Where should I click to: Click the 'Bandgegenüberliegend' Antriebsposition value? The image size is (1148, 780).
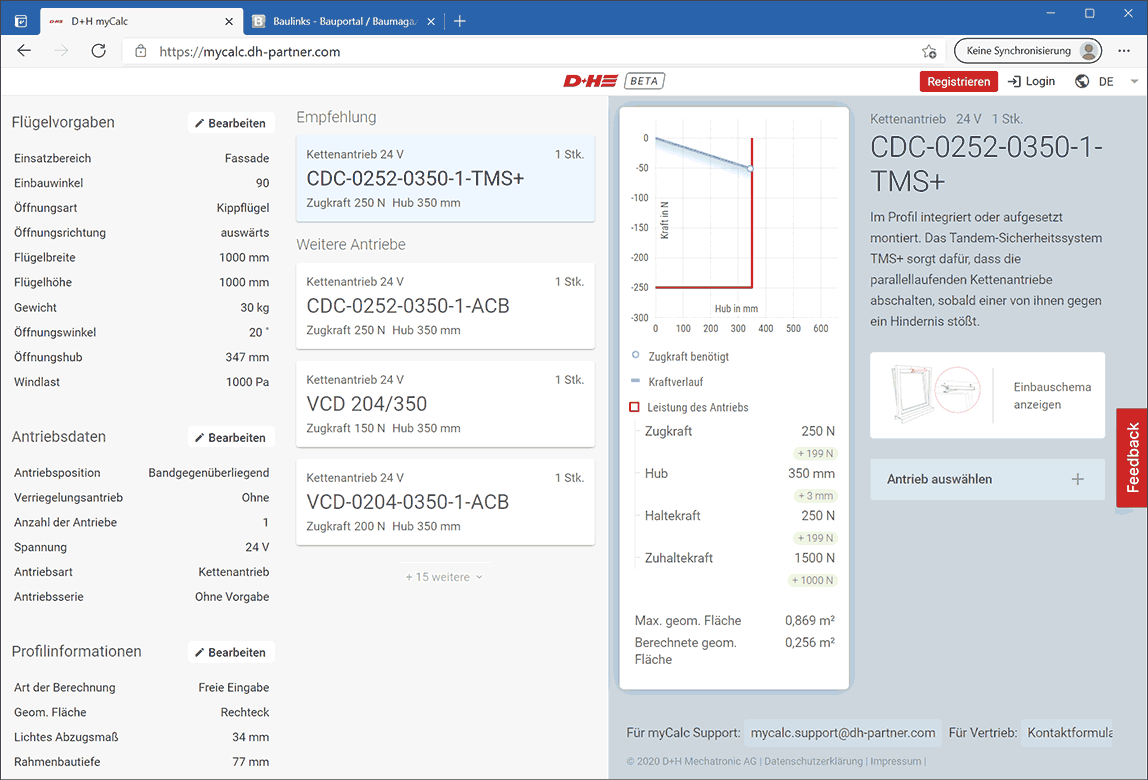(x=209, y=472)
